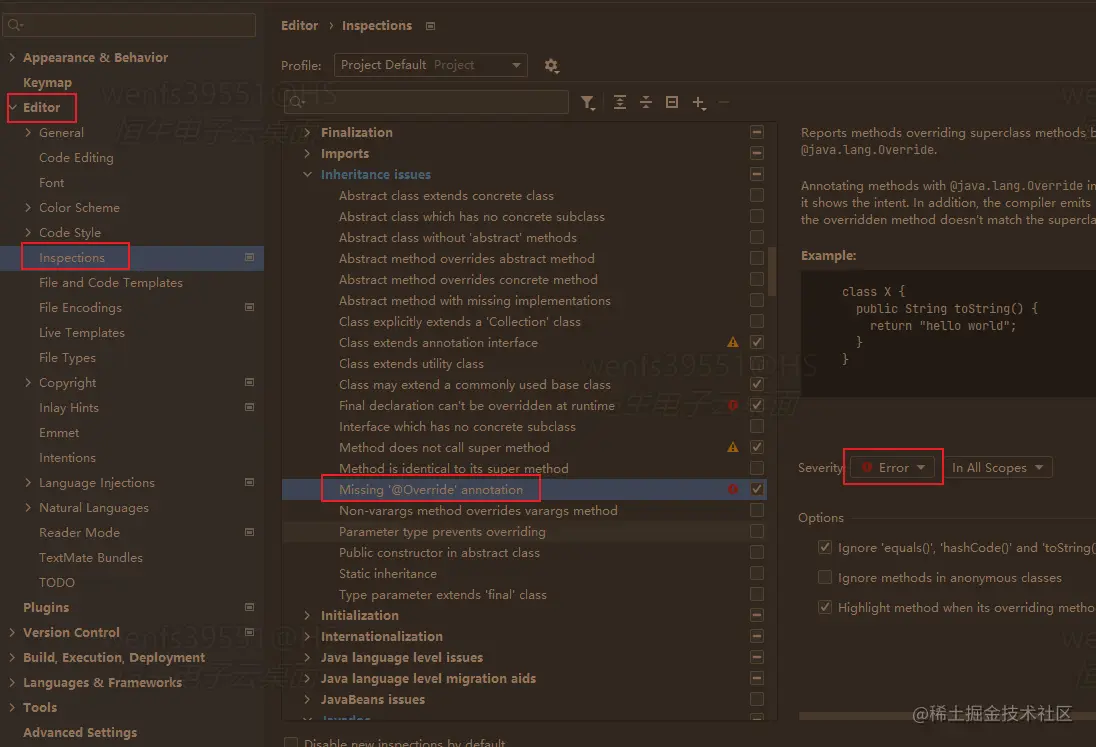The width and height of the screenshot is (1096, 747).
Task: Select Parameter type prevents overriding
Action: [442, 532]
